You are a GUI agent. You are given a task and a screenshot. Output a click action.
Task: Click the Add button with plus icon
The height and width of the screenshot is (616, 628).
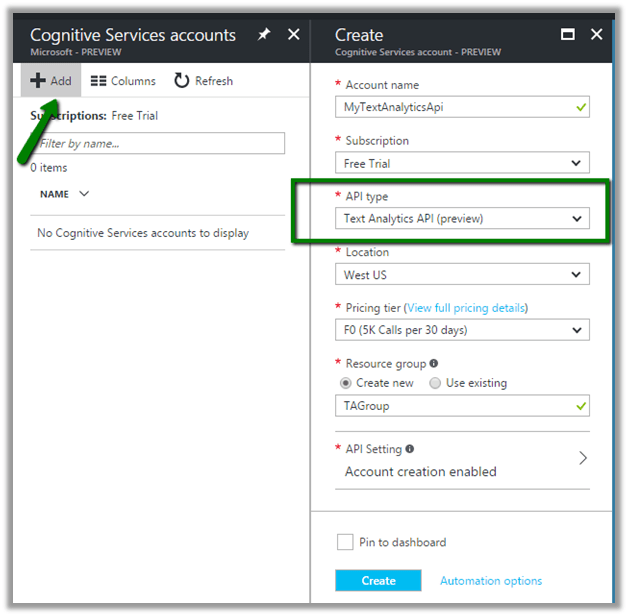tap(51, 81)
